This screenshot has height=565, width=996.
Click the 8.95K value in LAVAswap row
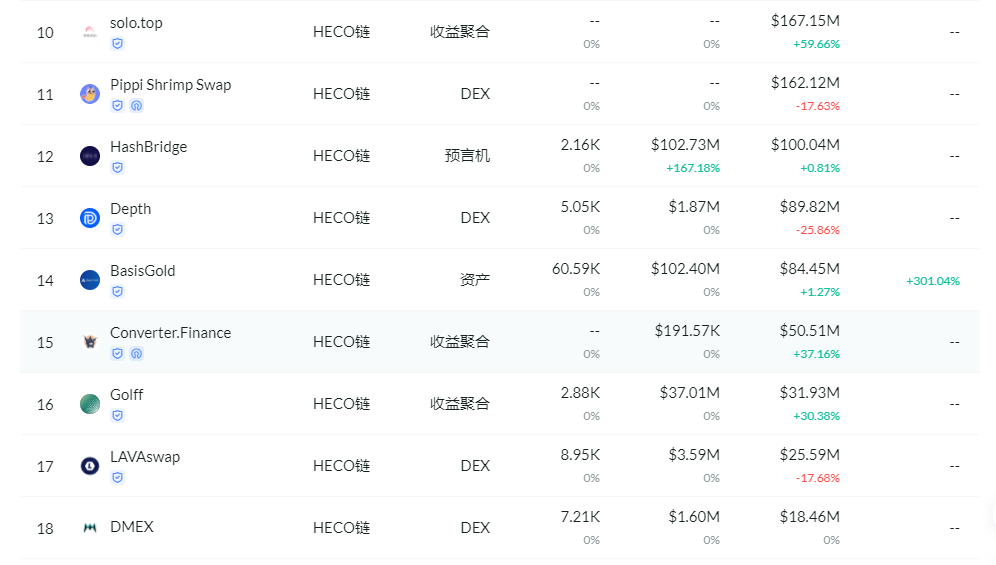tap(580, 454)
